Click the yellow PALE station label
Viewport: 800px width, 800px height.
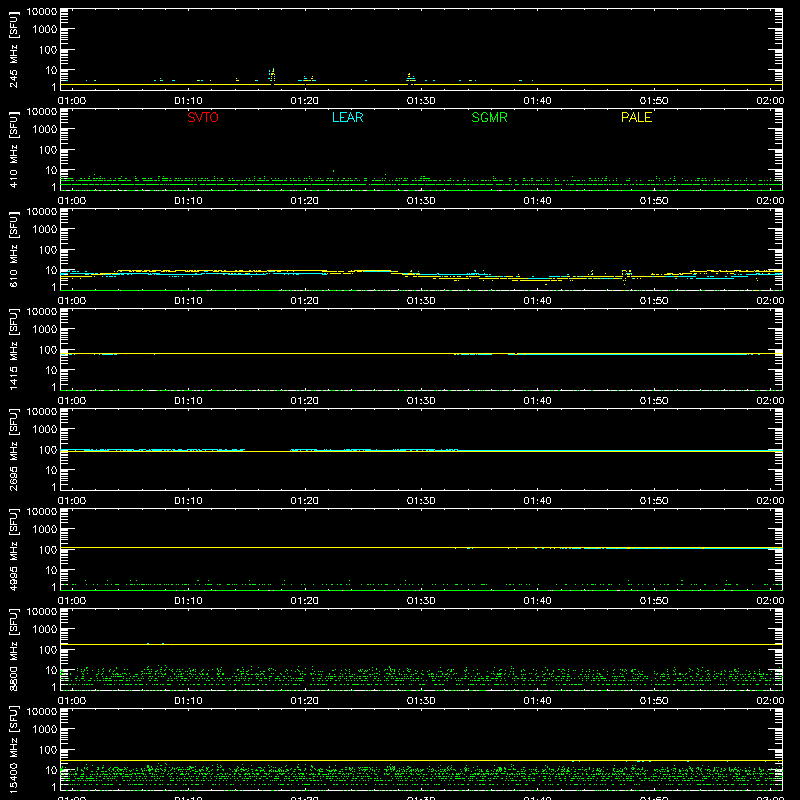(x=636, y=117)
